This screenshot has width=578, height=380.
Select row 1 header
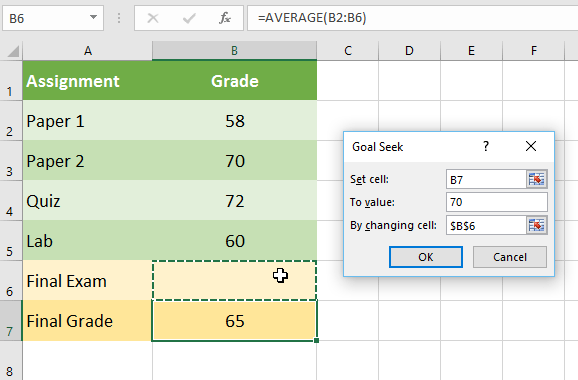11,80
